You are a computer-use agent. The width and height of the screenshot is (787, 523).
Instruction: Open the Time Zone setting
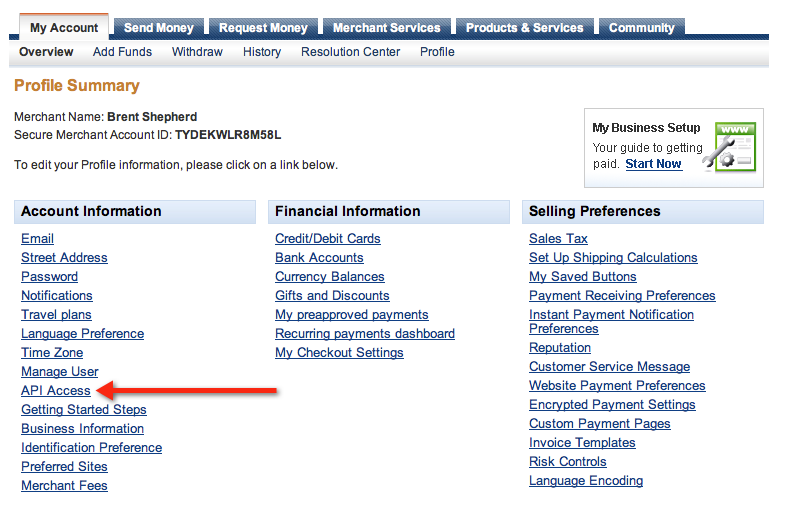pos(52,353)
